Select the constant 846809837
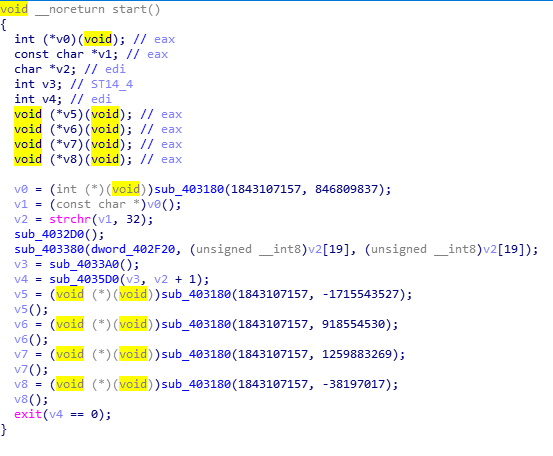 coord(346,189)
